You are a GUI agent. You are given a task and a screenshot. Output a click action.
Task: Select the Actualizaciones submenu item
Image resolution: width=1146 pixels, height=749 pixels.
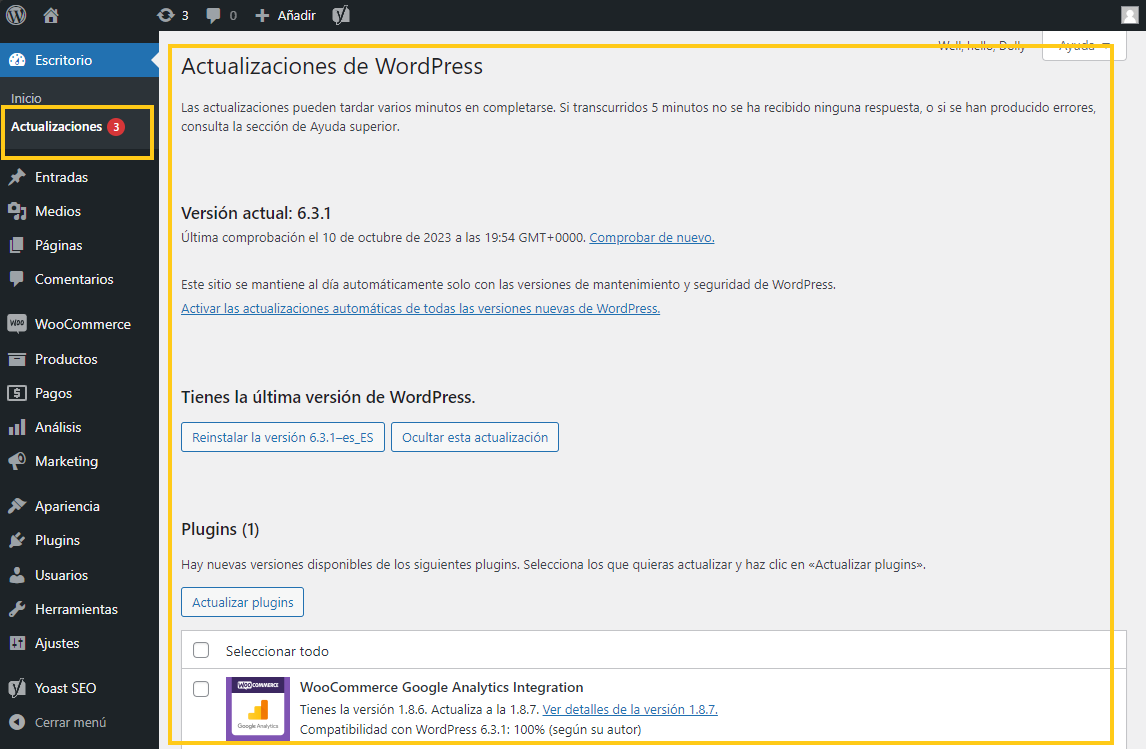coord(56,126)
